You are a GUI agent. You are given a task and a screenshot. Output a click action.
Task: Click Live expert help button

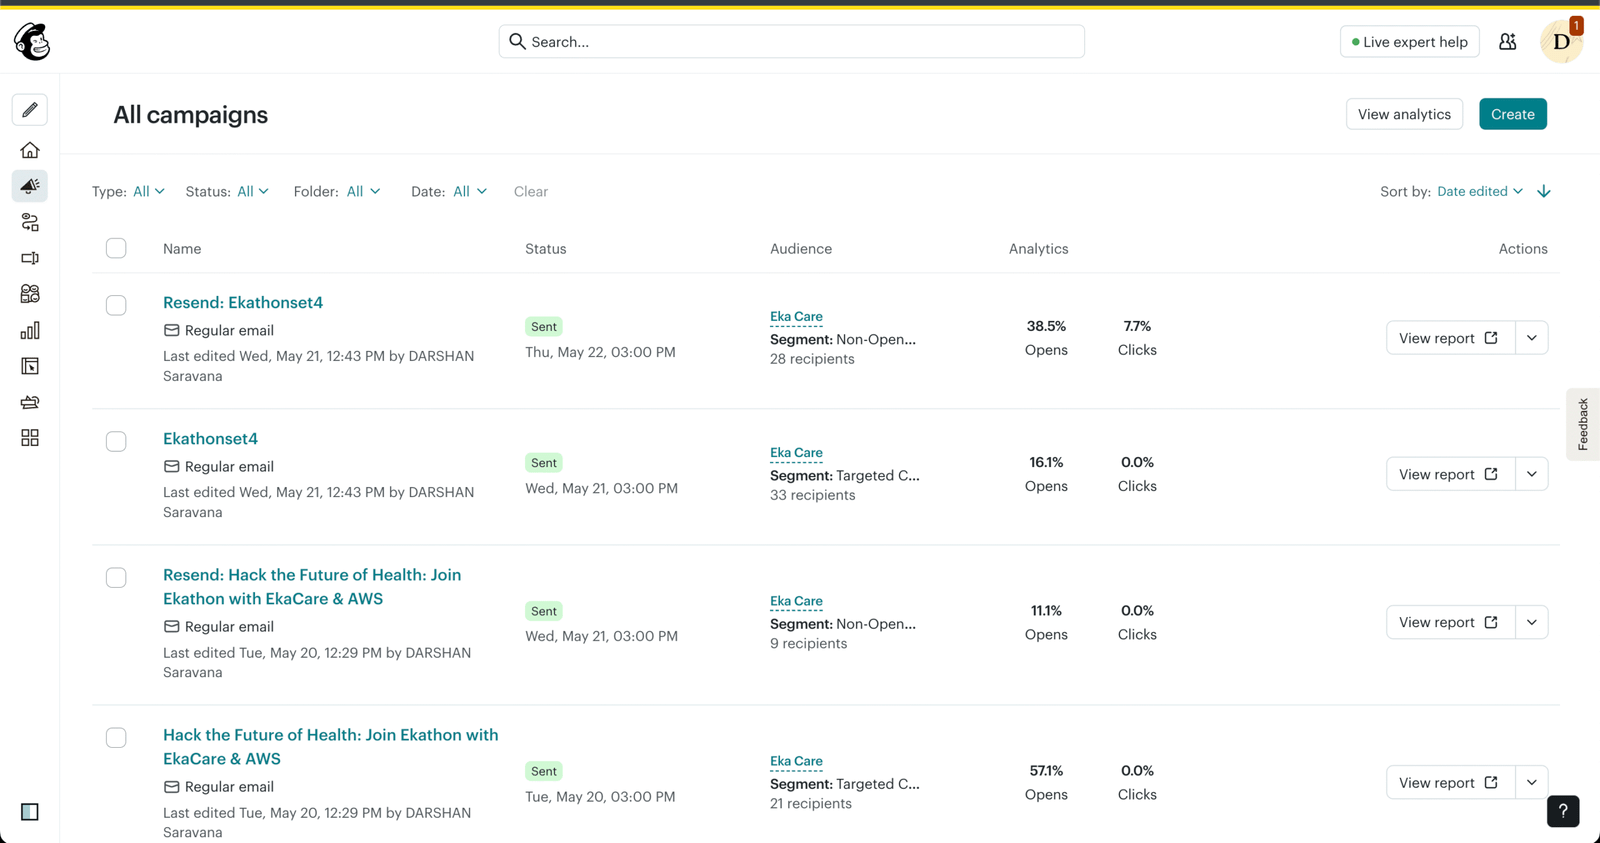coord(1409,42)
